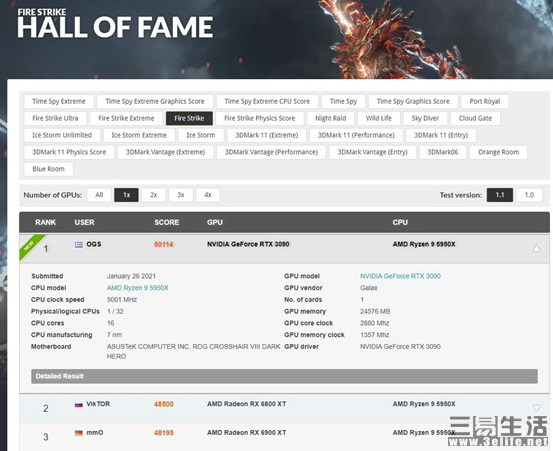This screenshot has height=451, width=553.
Task: Select test version 1.0
Action: (529, 195)
